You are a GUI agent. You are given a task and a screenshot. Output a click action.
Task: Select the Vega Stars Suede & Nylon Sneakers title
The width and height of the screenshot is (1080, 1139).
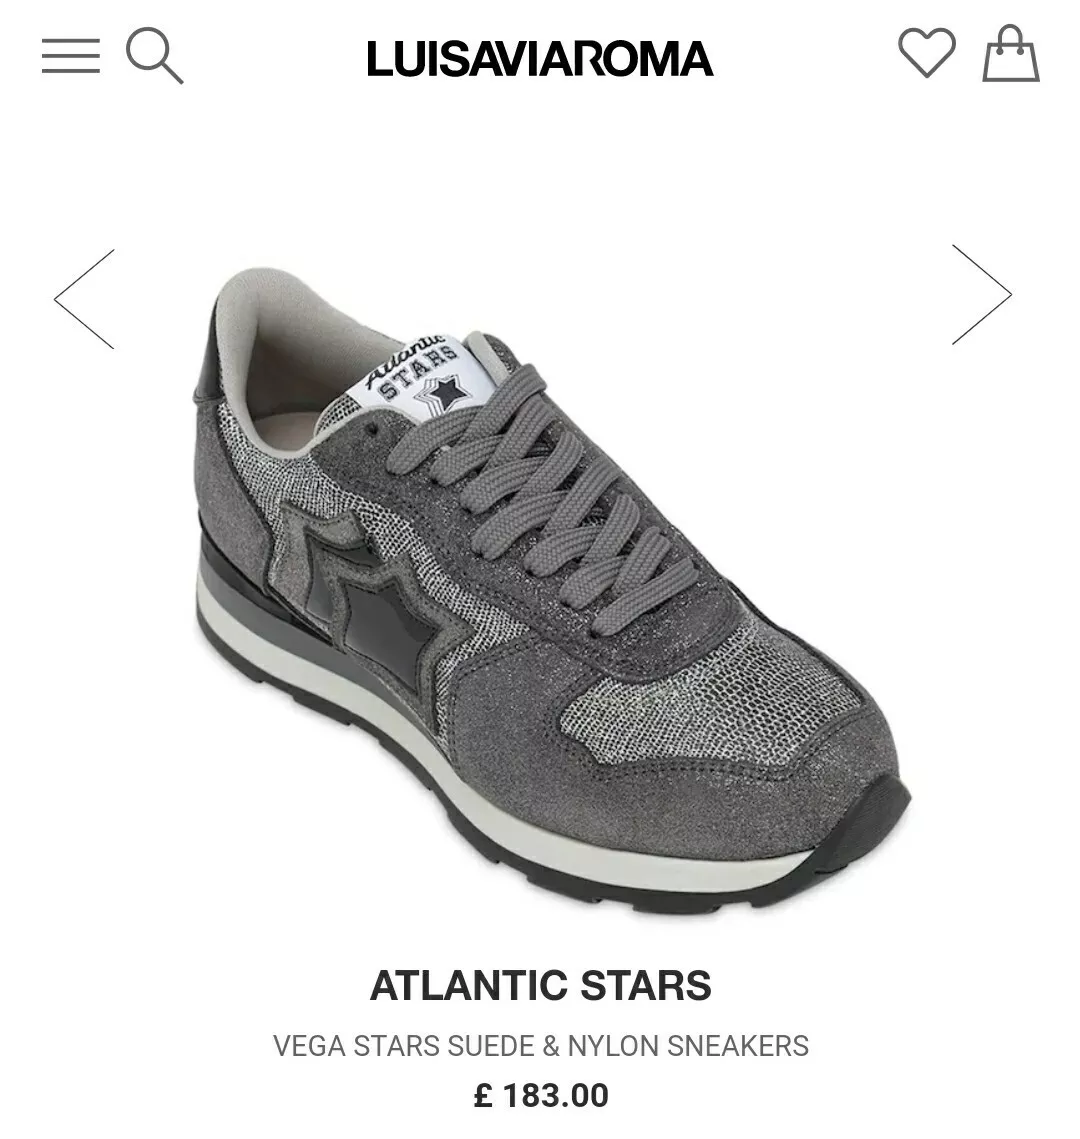(x=540, y=1046)
